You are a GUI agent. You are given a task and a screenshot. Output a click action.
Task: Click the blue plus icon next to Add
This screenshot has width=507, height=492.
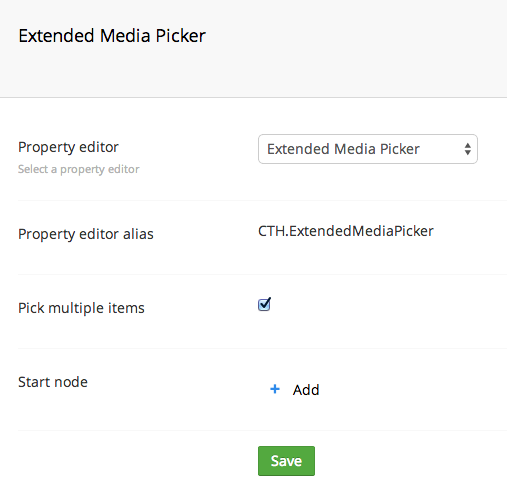[x=275, y=389]
